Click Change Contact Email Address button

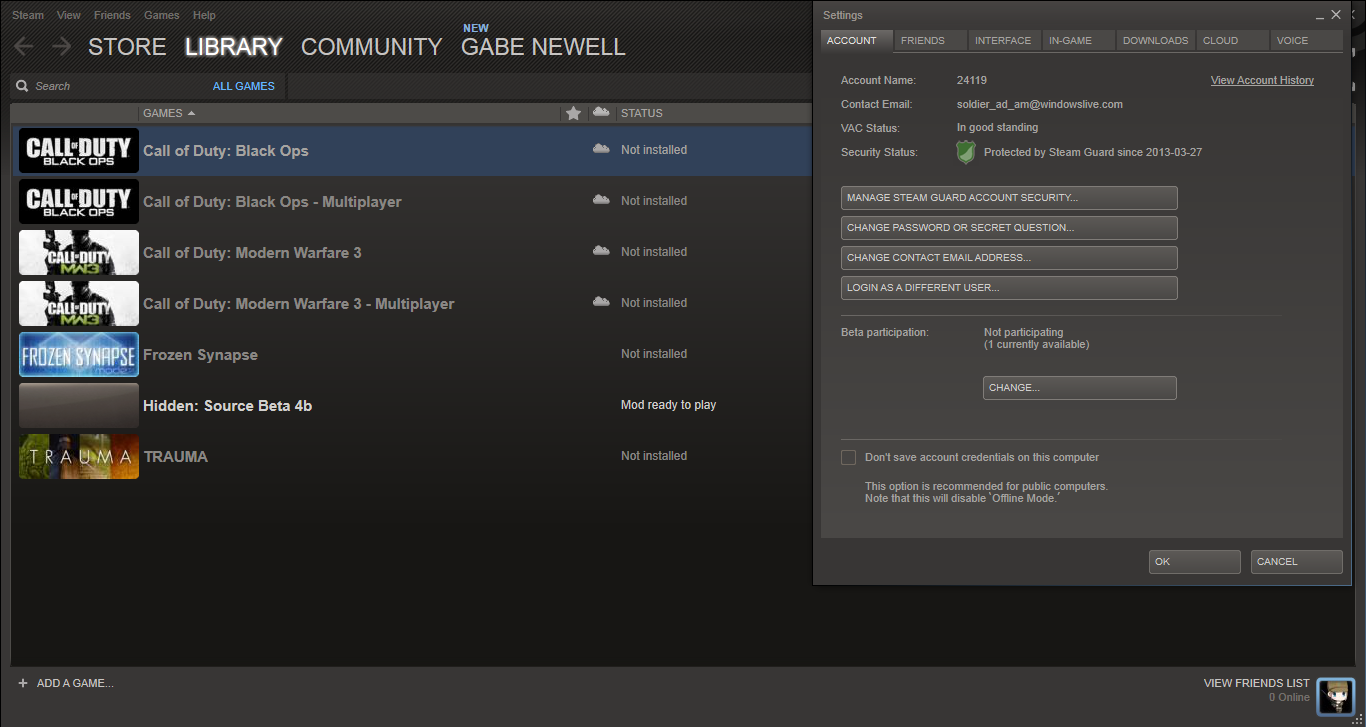tap(1009, 258)
